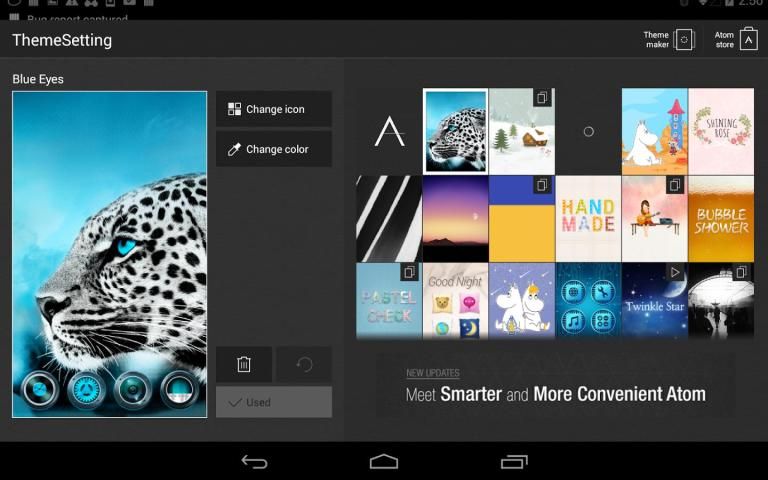The width and height of the screenshot is (768, 480).
Task: Pick the Hand Made theme
Action: click(x=588, y=218)
